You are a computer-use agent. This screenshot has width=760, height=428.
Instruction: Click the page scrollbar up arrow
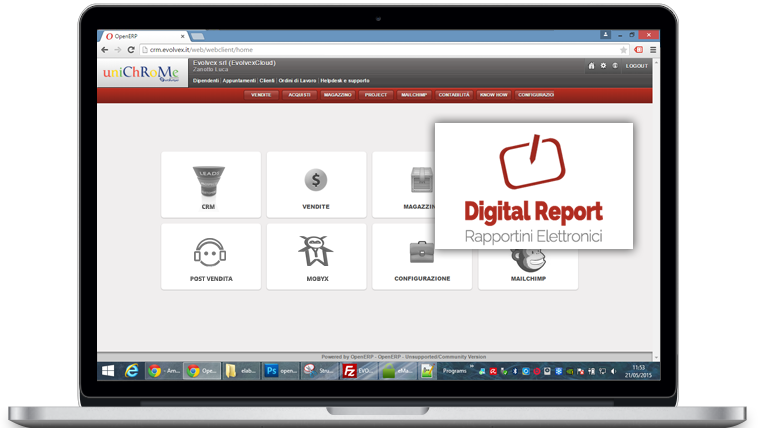coord(656,63)
